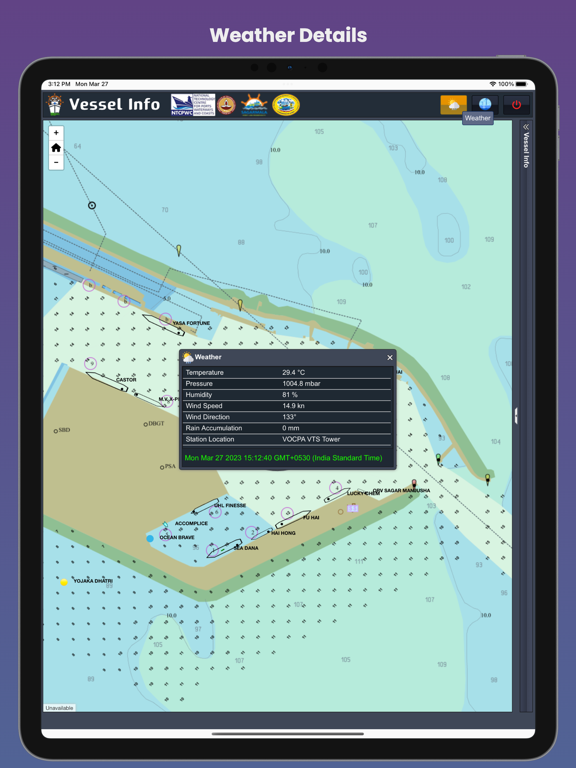Click the Wind Direction value 133°
576x768 pixels.
click(289, 417)
